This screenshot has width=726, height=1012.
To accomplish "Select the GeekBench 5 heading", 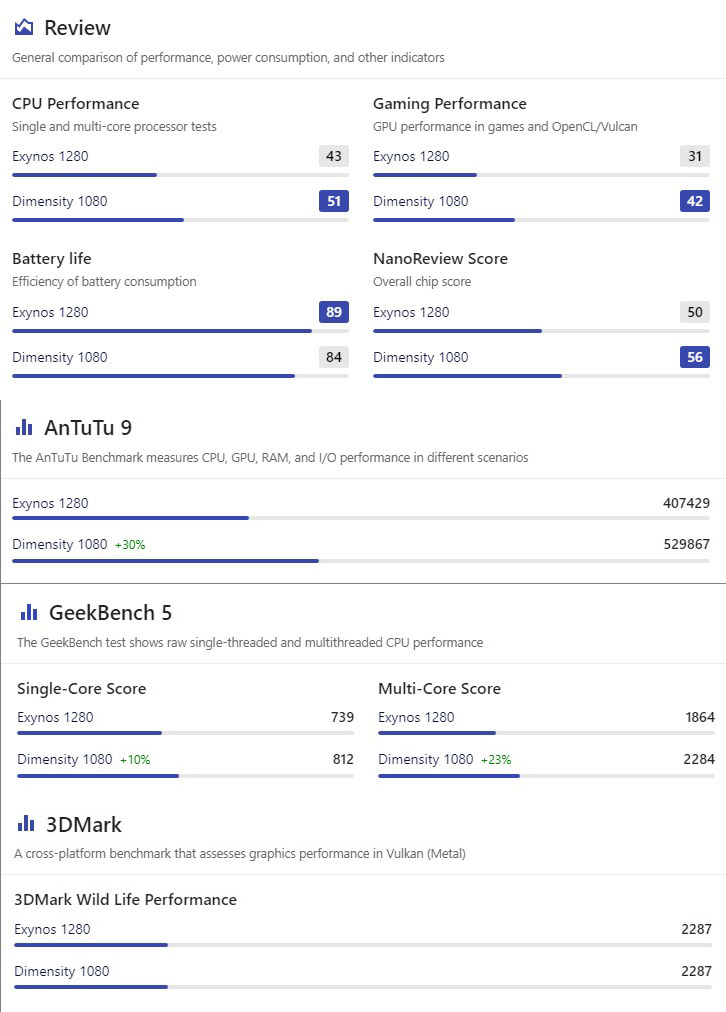I will (x=110, y=612).
